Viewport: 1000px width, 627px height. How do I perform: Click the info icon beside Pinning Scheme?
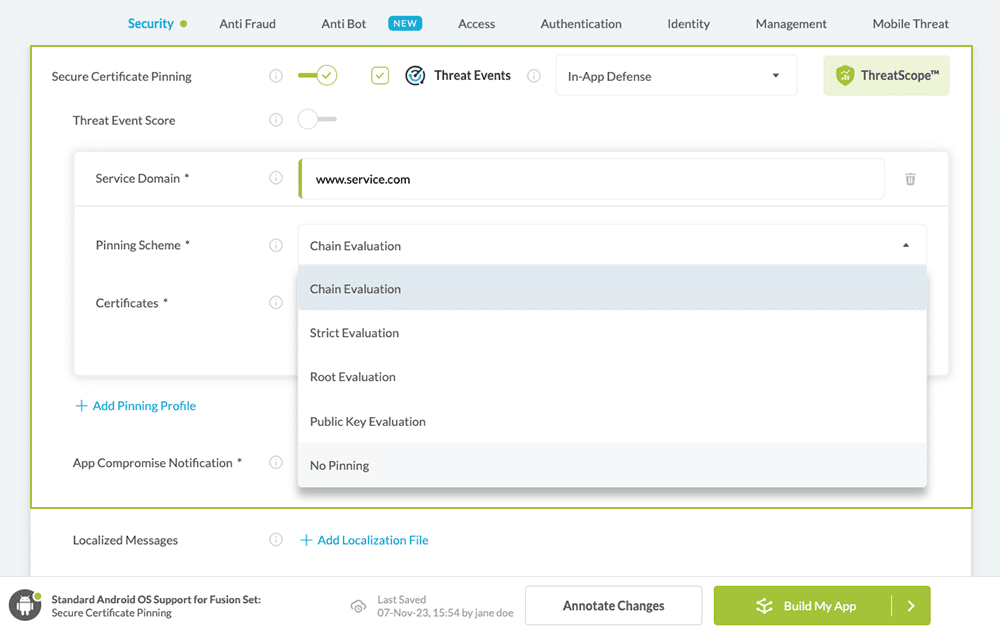276,245
